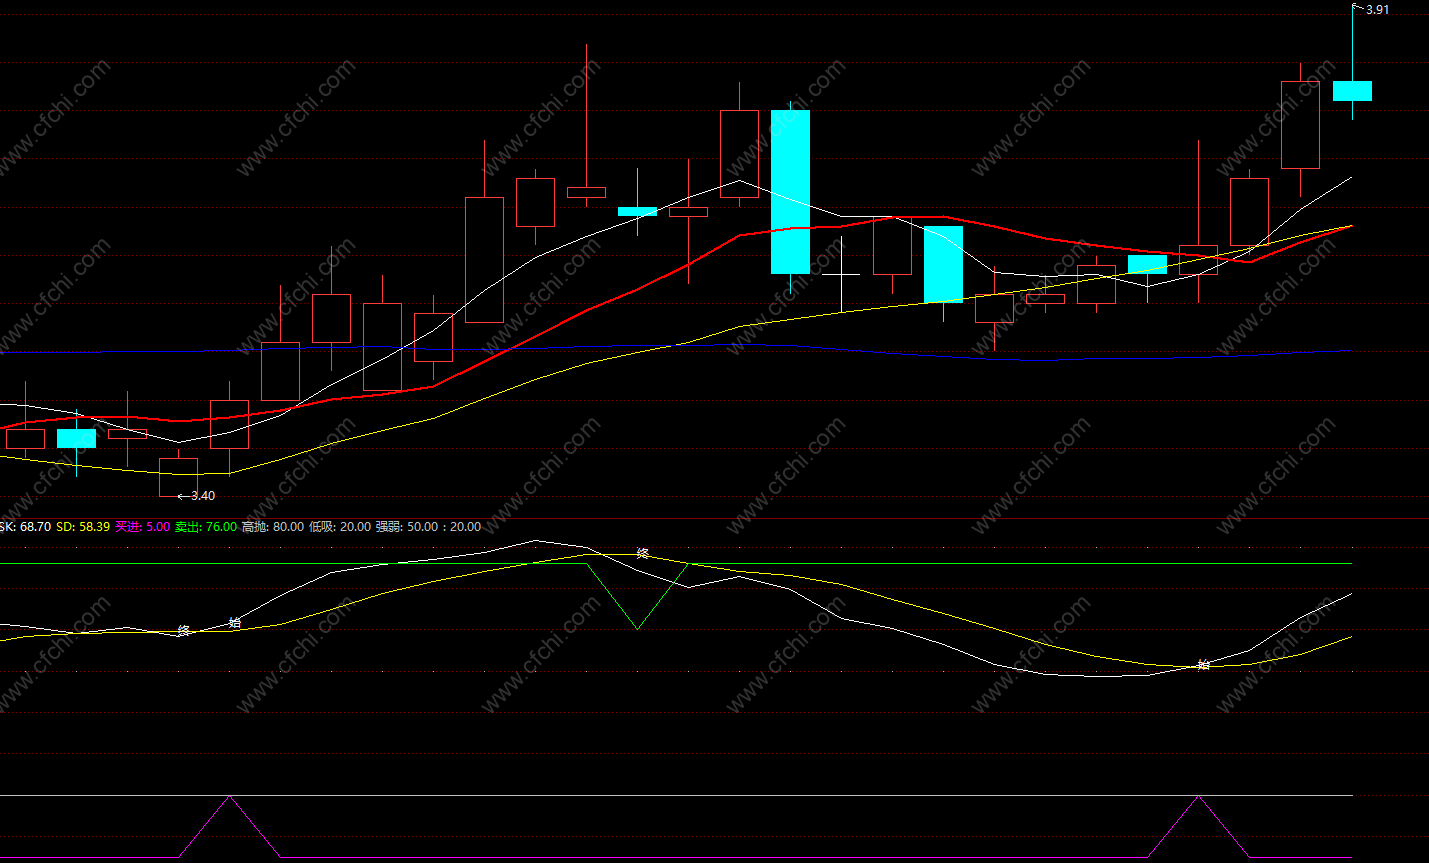Select the 低吸: 20.00 parameter label

click(340, 527)
